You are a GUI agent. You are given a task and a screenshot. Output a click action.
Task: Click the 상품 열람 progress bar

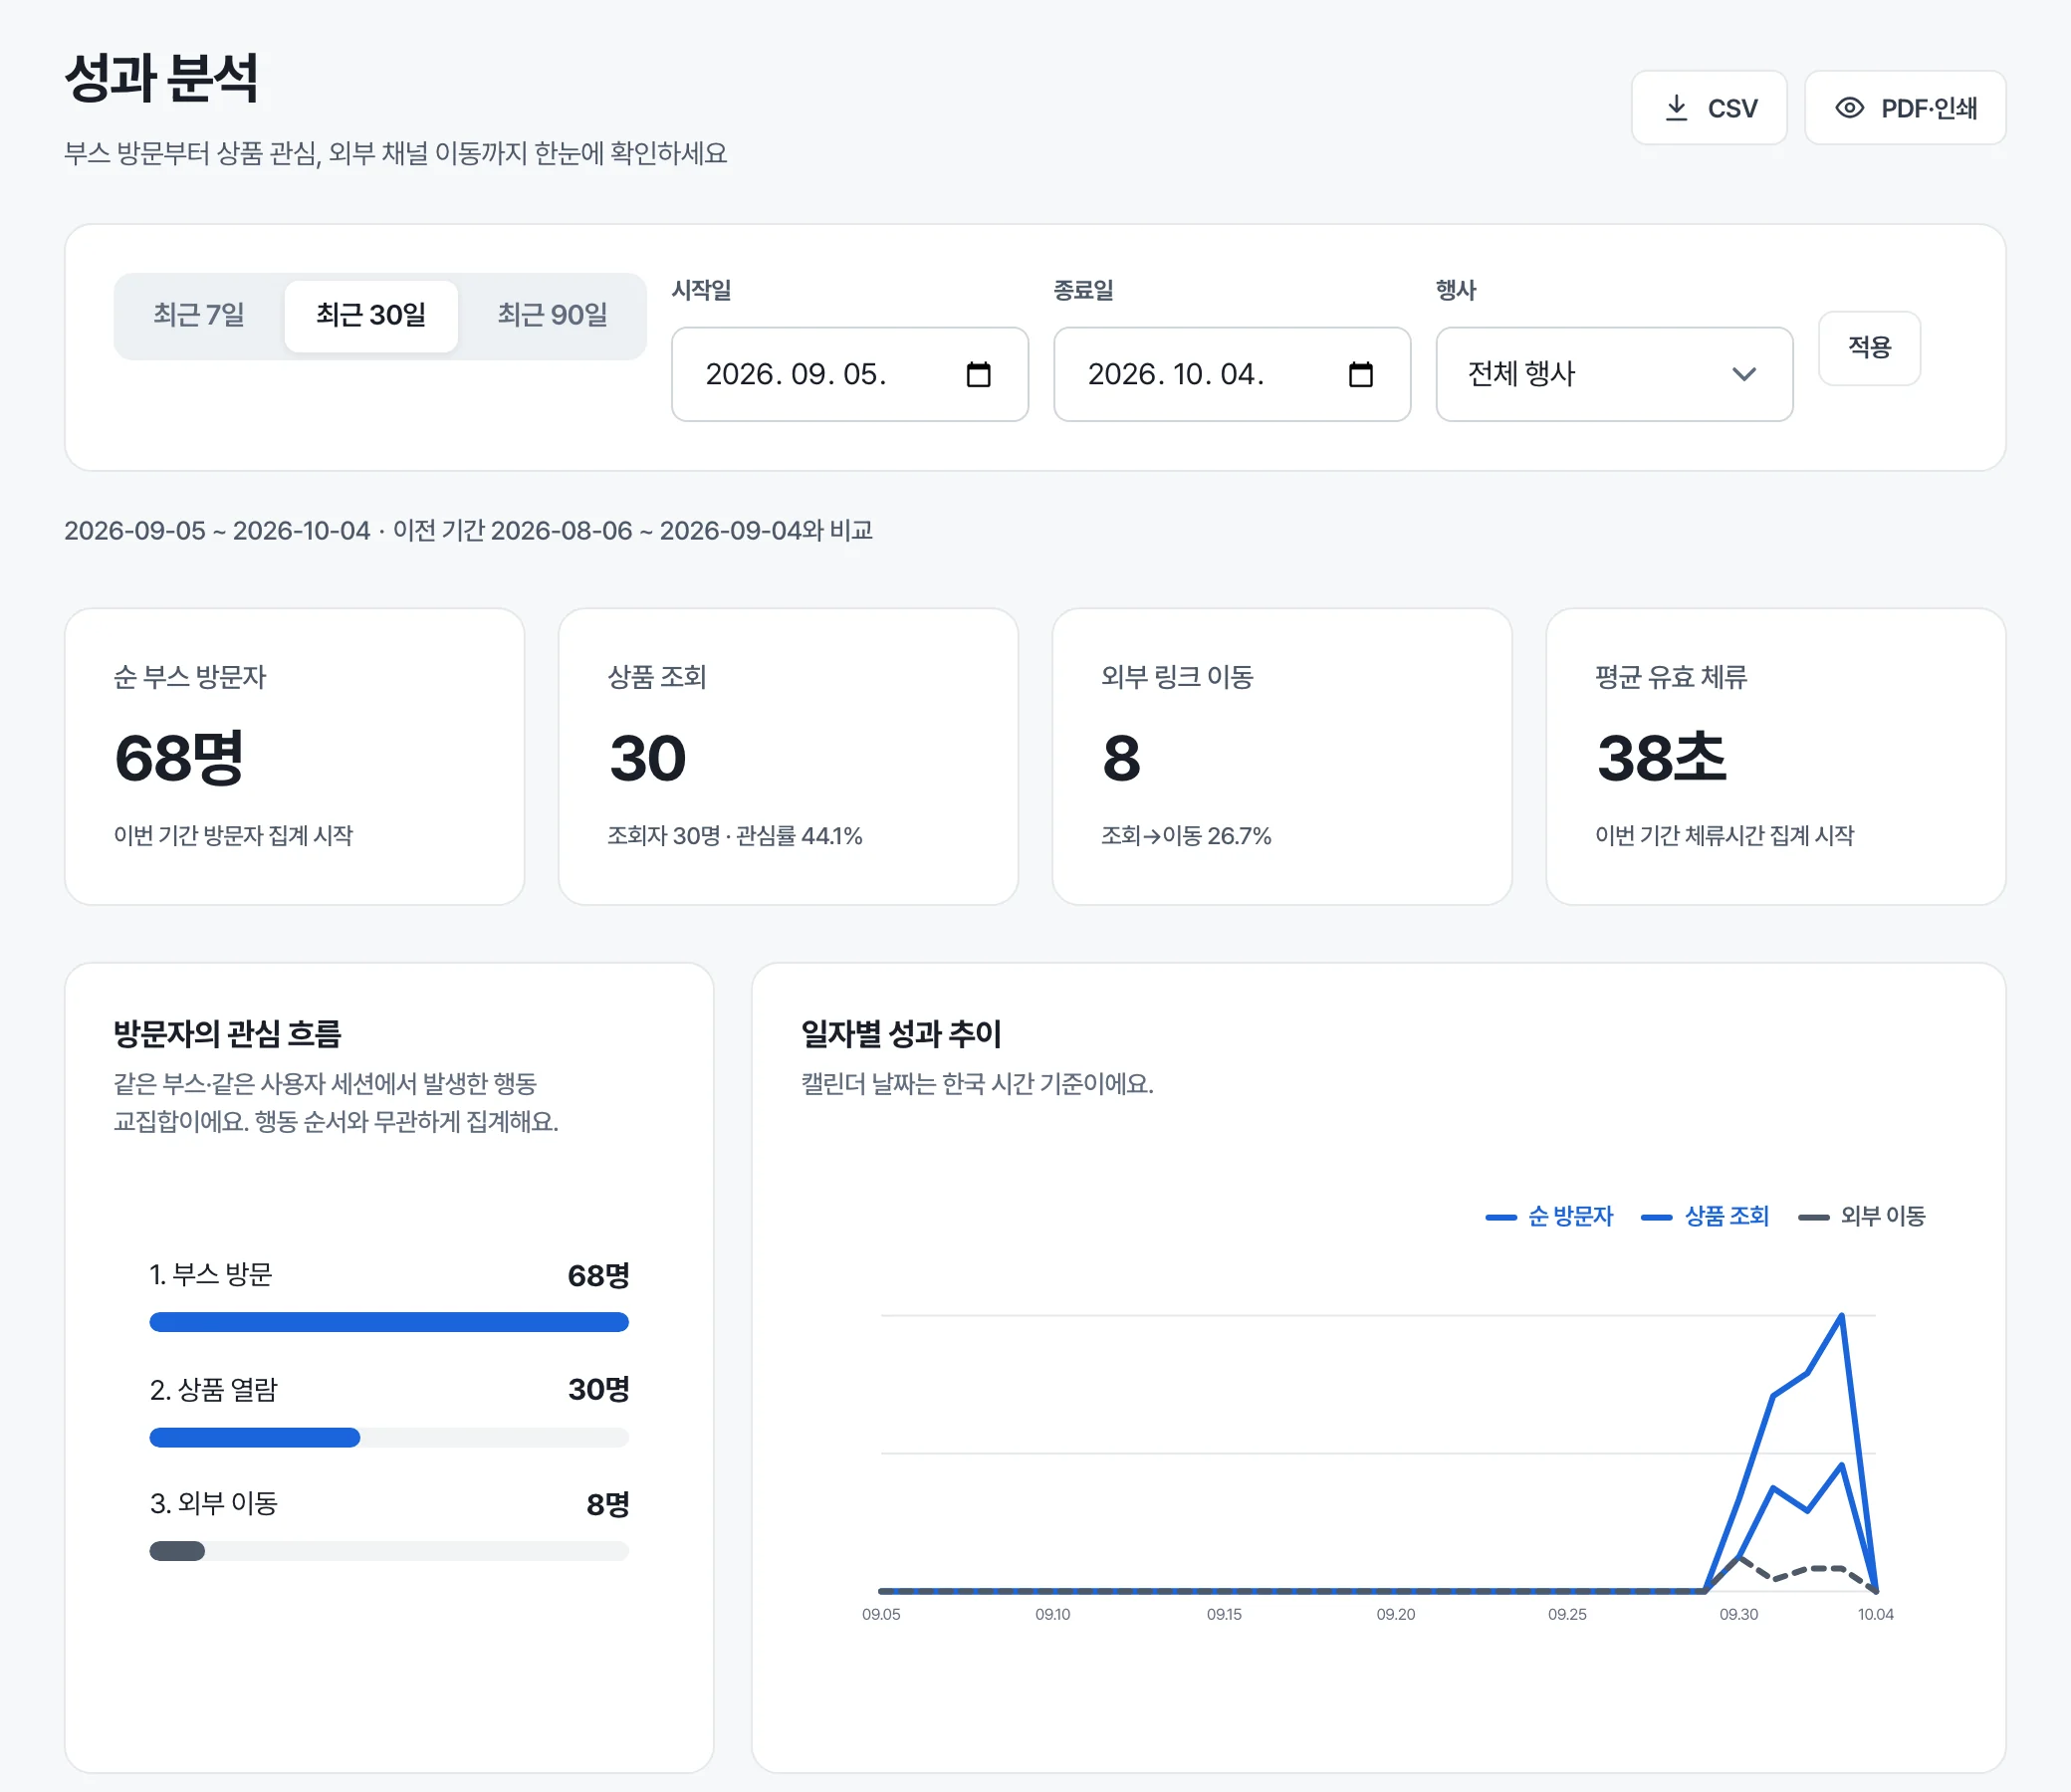(x=389, y=1437)
